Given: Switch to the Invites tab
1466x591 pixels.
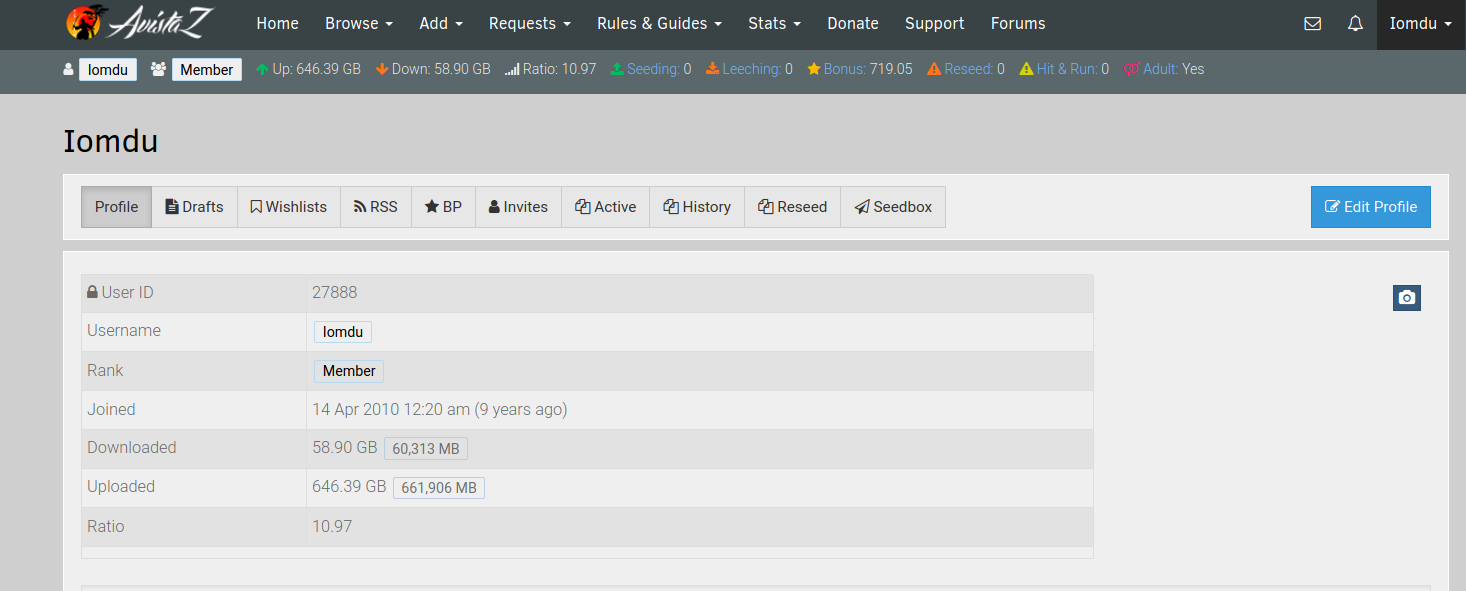Looking at the screenshot, I should [x=518, y=207].
